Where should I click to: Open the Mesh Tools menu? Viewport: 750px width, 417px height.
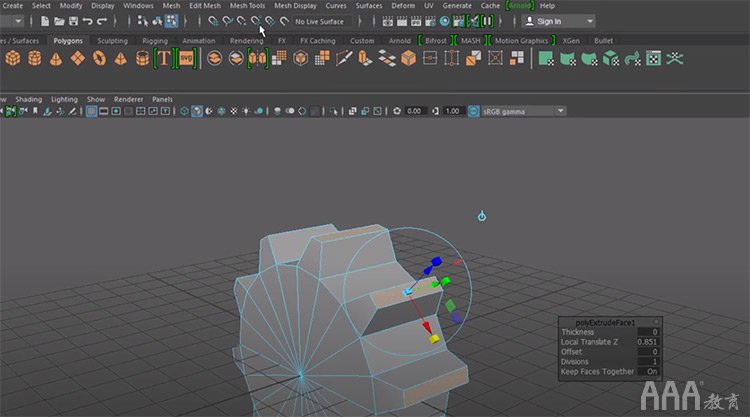247,6
